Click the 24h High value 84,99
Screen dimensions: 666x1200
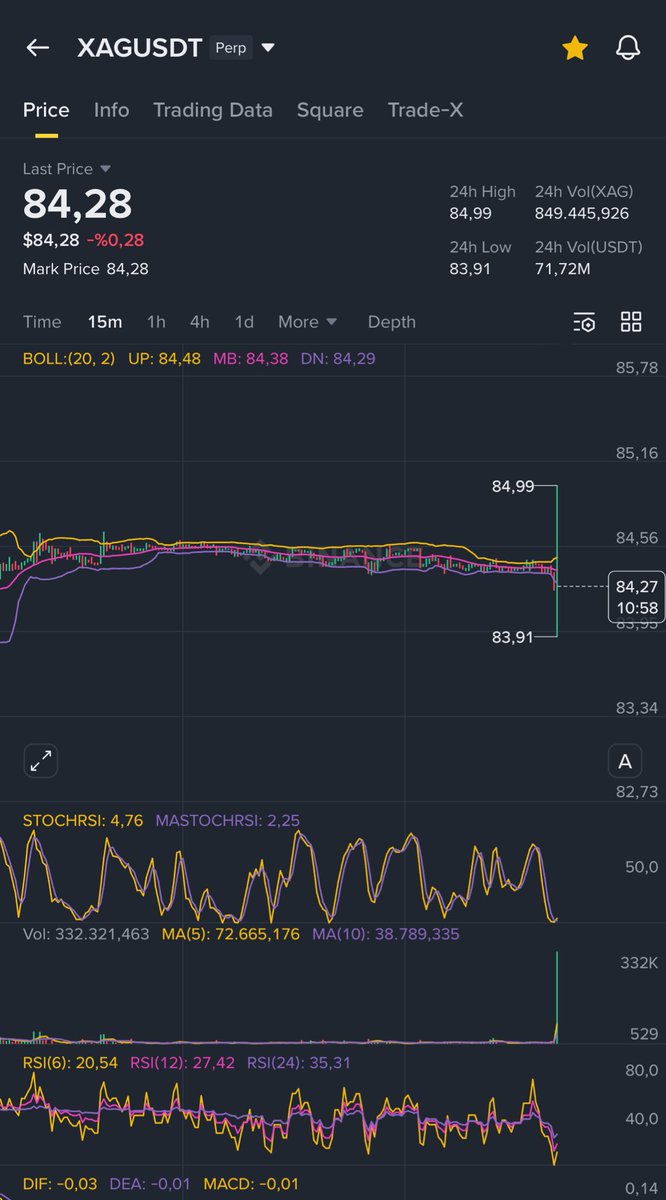coord(471,214)
